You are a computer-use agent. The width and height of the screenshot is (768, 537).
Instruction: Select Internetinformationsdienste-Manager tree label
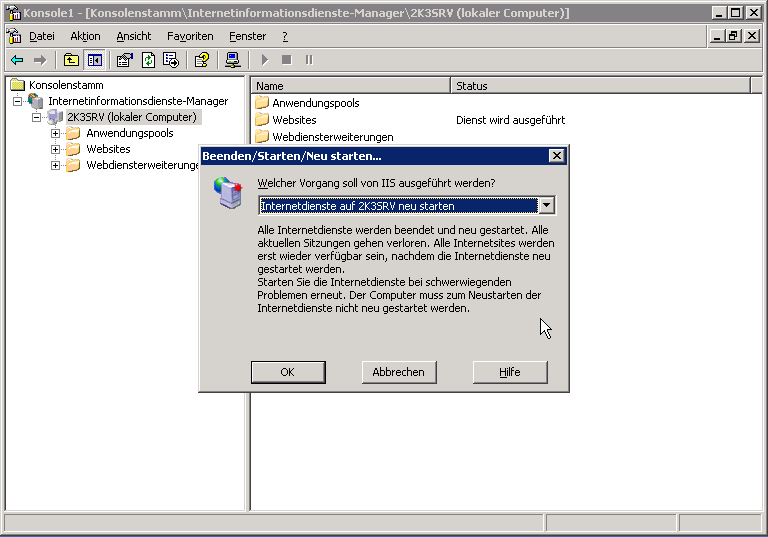point(138,101)
